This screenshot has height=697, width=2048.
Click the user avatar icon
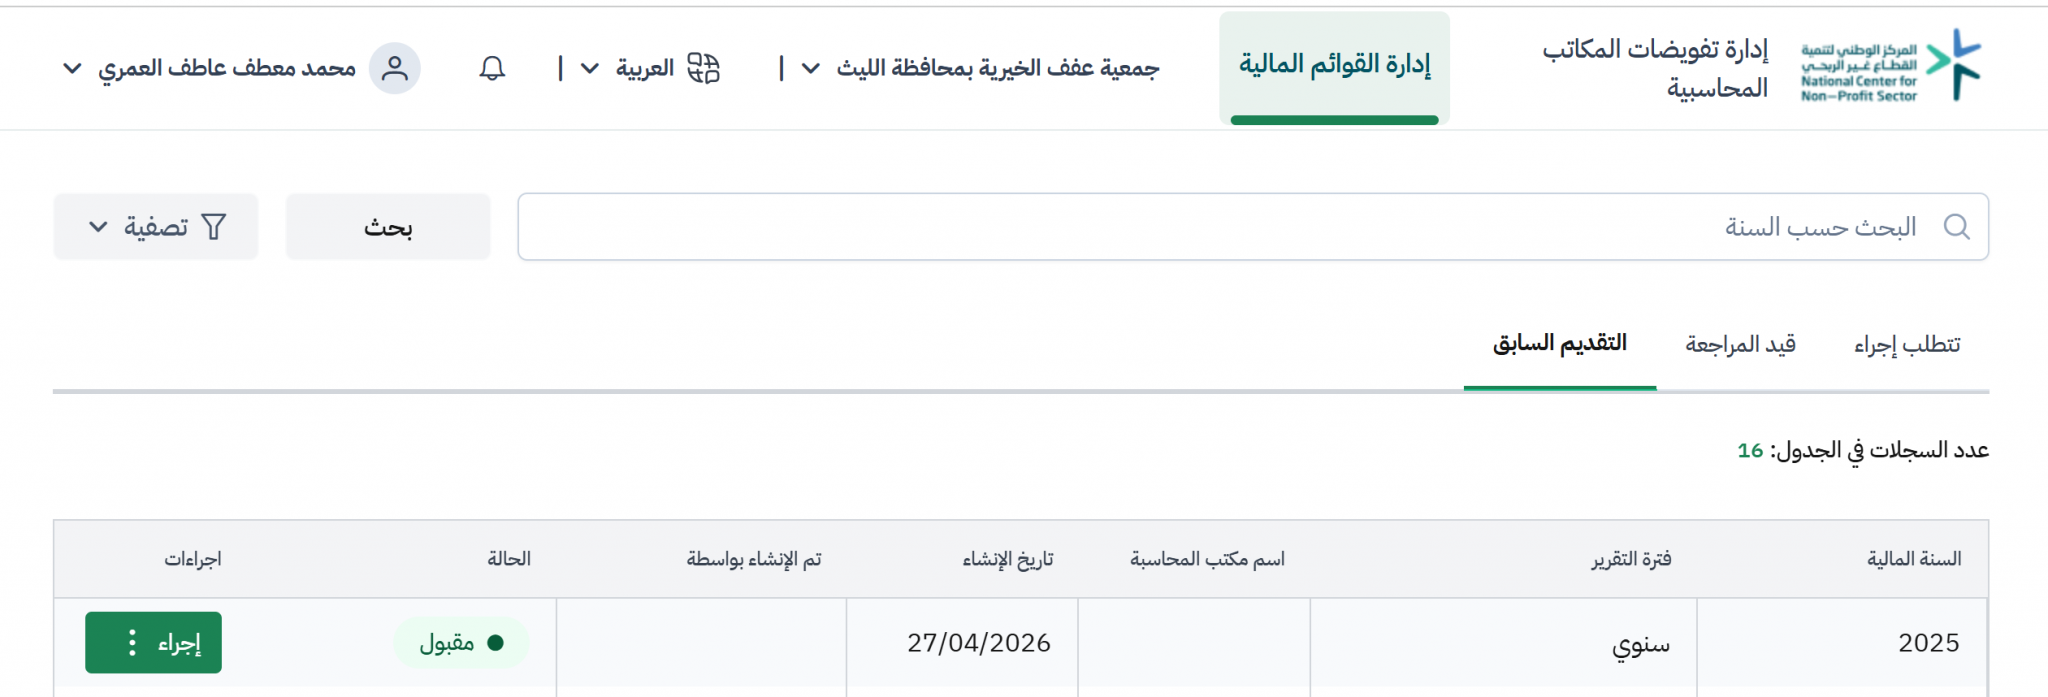[x=395, y=68]
